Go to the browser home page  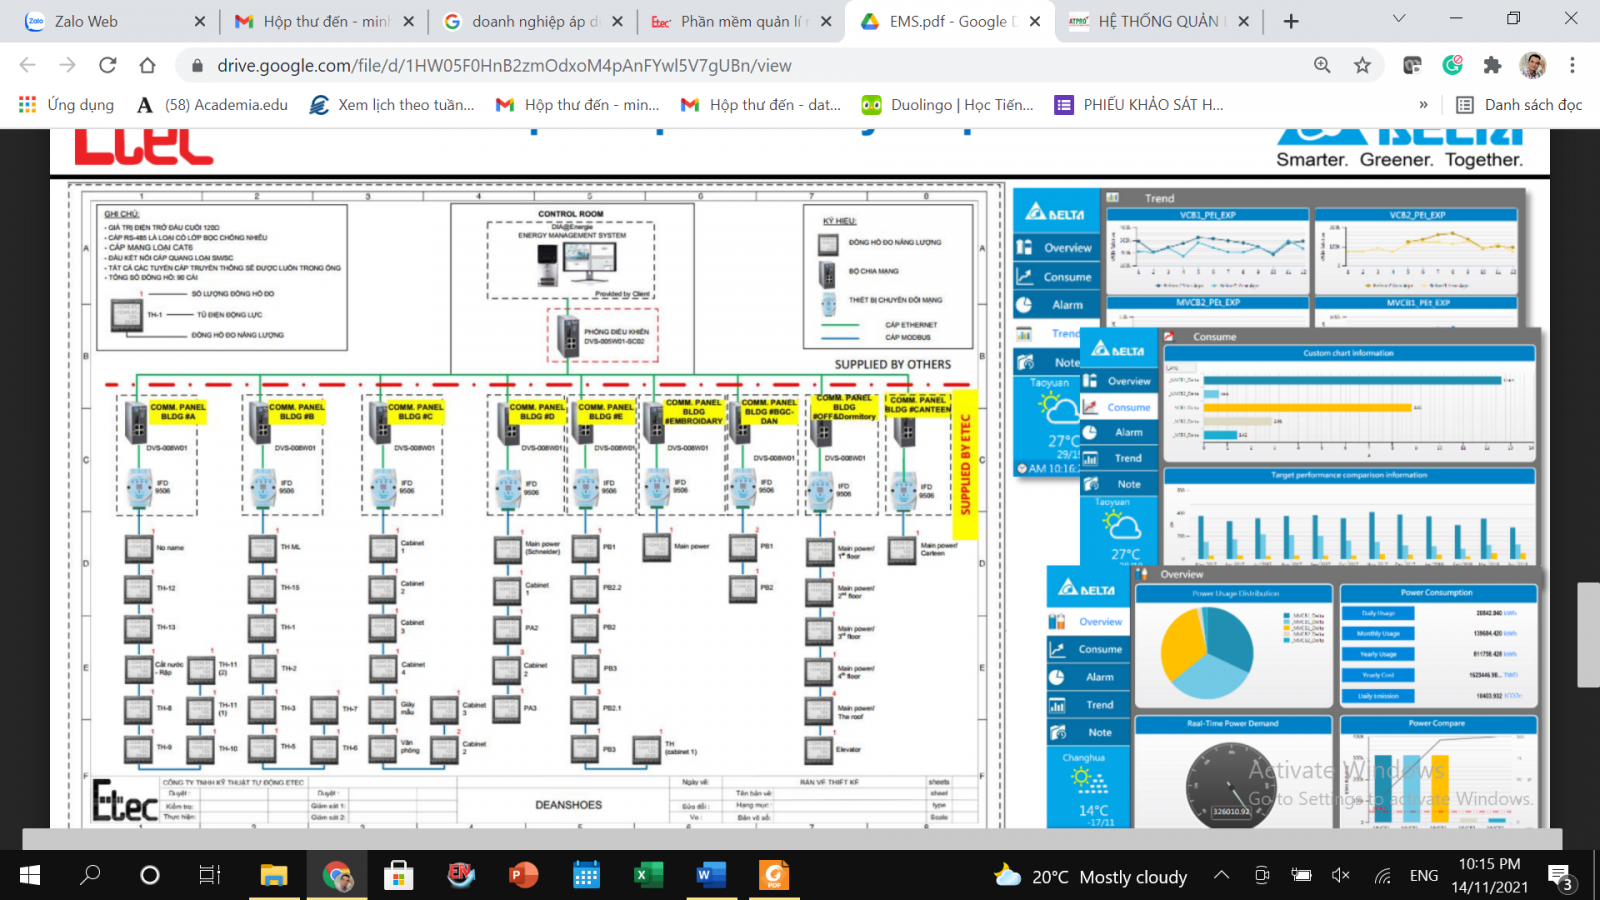147,65
